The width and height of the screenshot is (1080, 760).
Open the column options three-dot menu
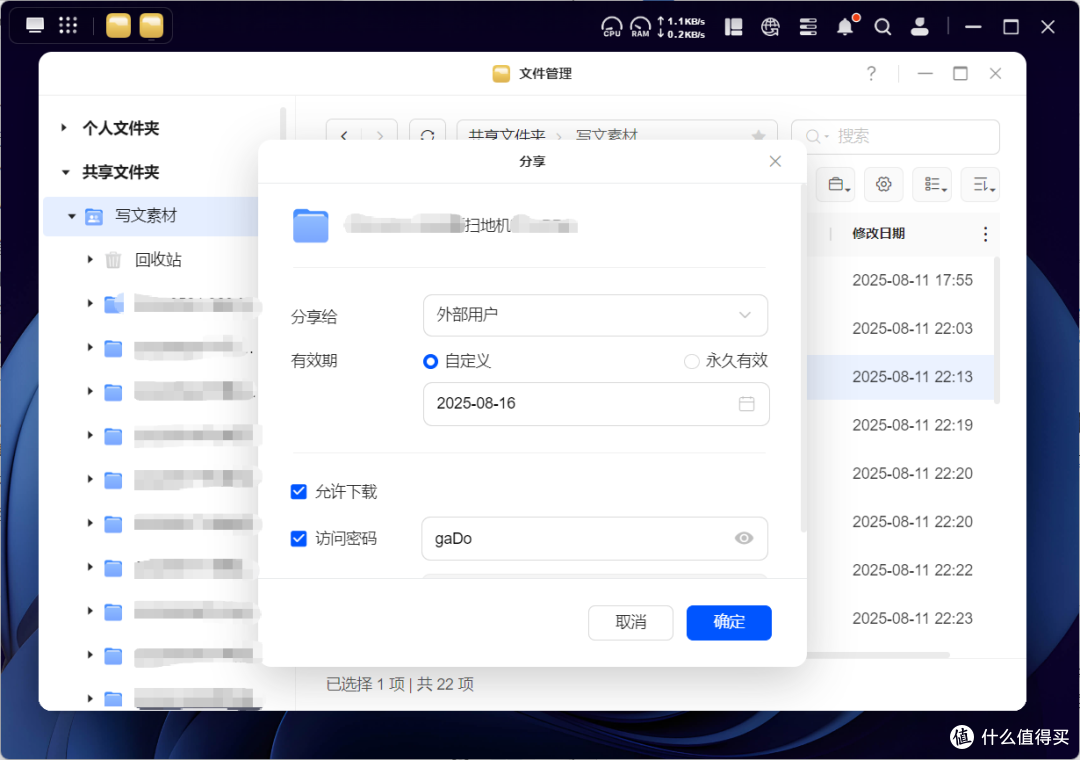[x=985, y=234]
